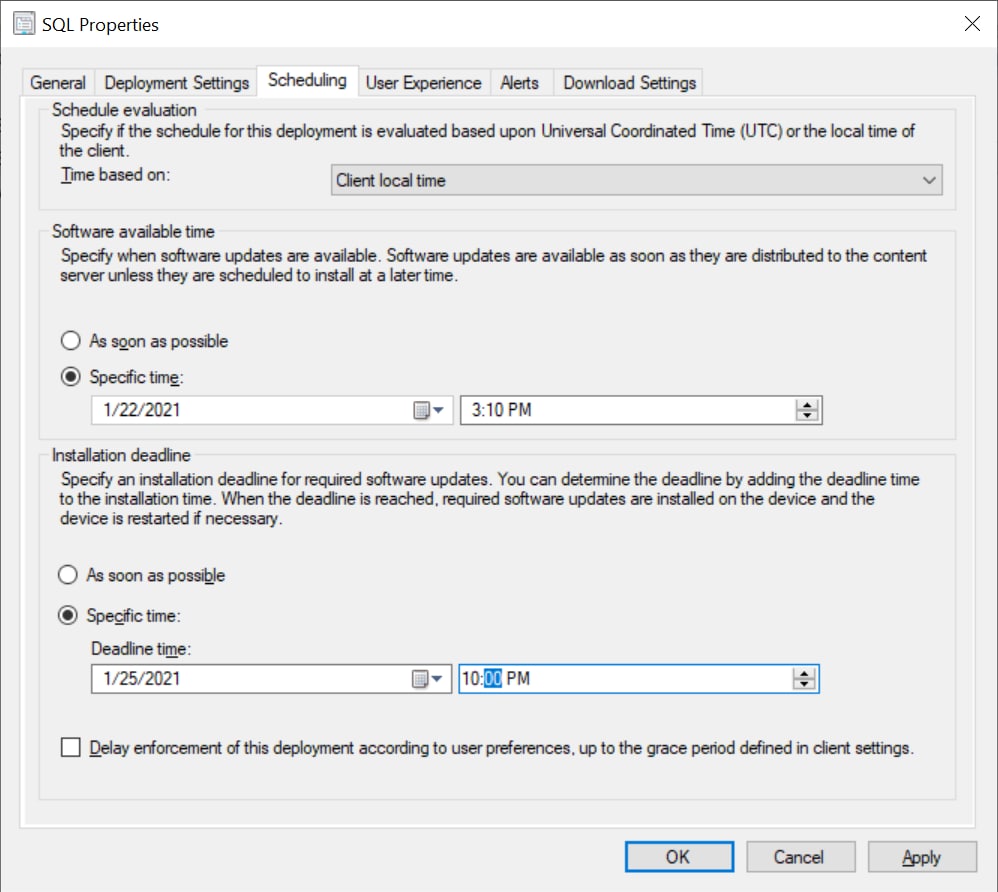Click the 'Schedule evaluation' group heading
Screen dimensions: 998x892
pyautogui.click(x=124, y=110)
